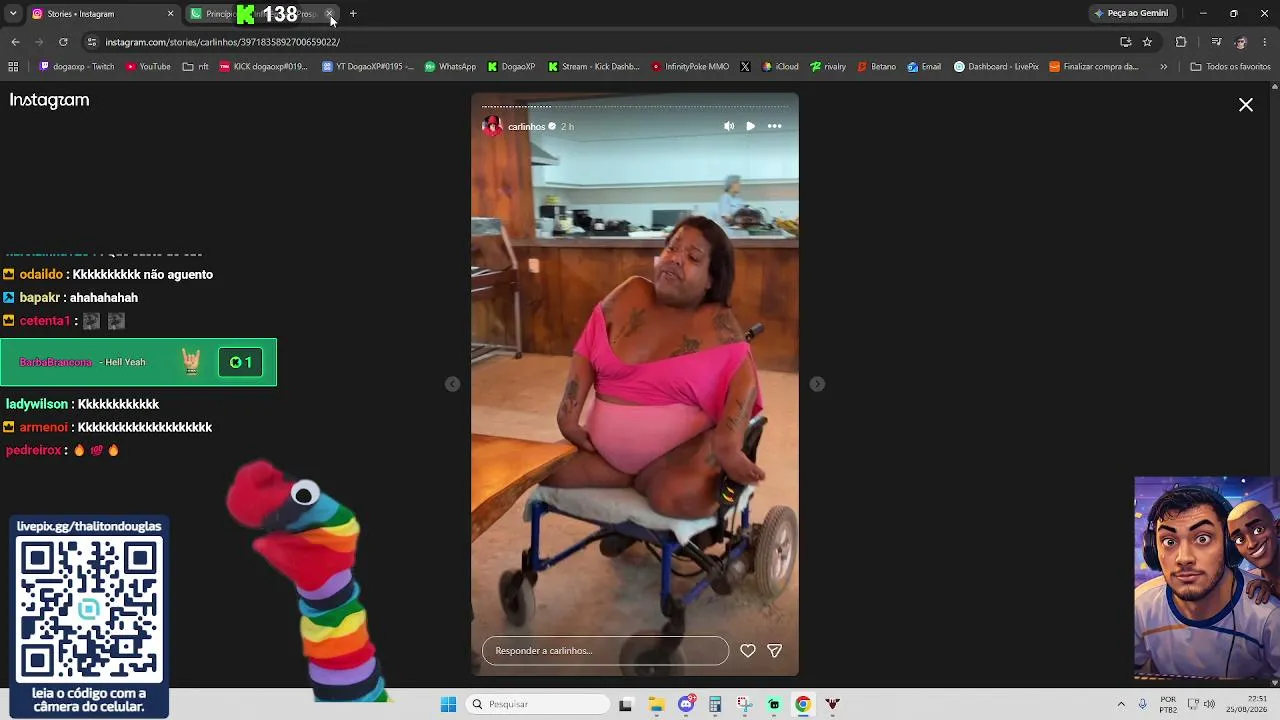The height and width of the screenshot is (720, 1280).
Task: Open the X bookmark icon
Action: (745, 67)
